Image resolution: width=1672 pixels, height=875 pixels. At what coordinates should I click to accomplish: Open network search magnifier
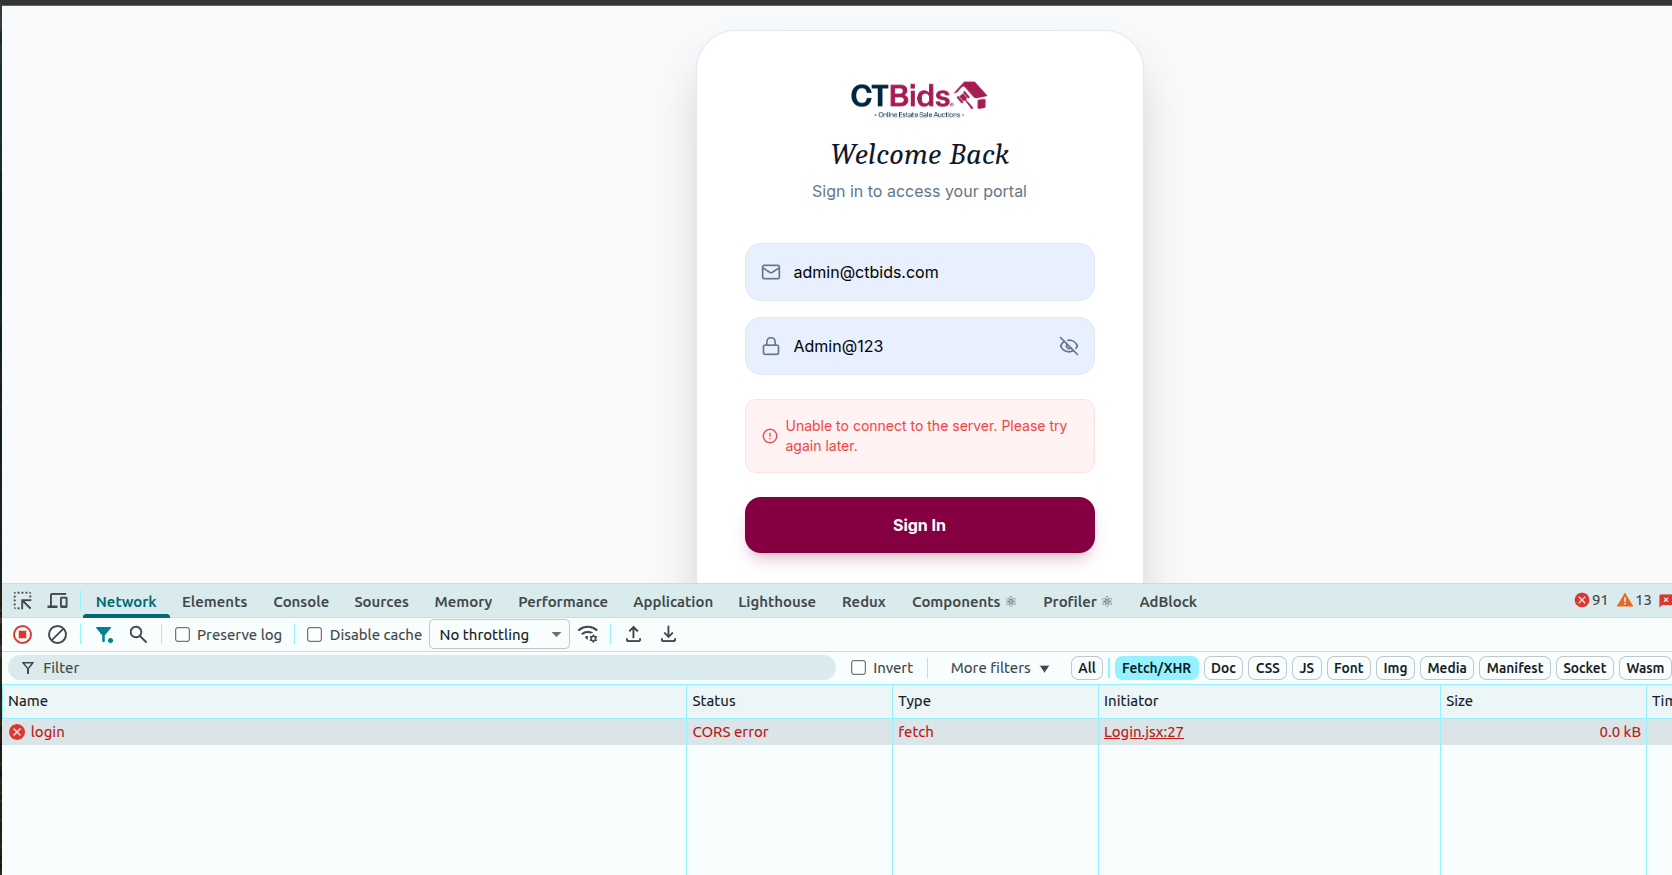click(139, 634)
